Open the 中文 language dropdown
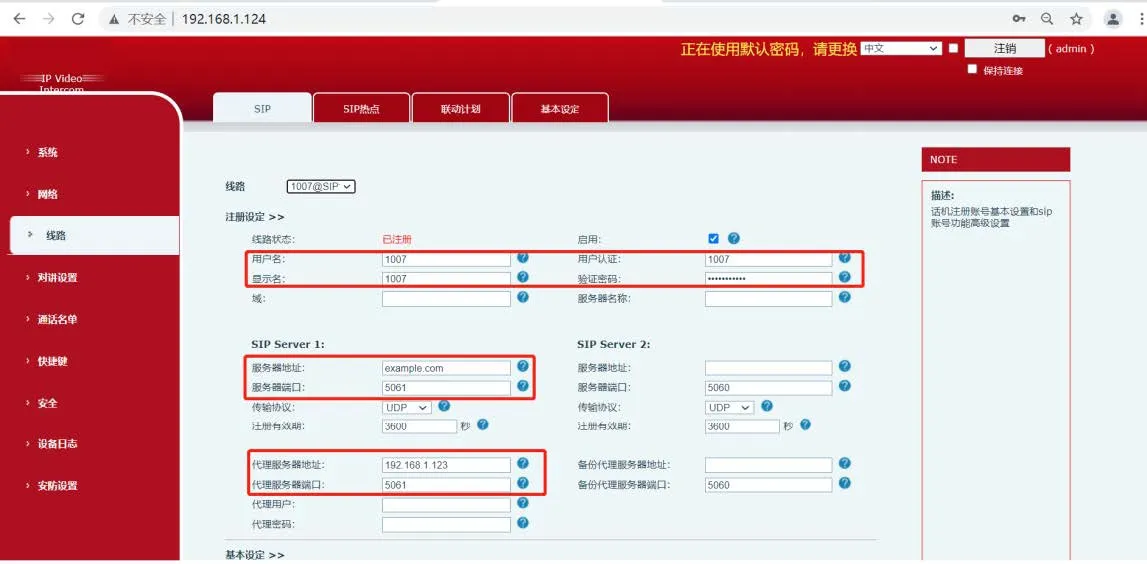The height and width of the screenshot is (564, 1147). pos(901,48)
